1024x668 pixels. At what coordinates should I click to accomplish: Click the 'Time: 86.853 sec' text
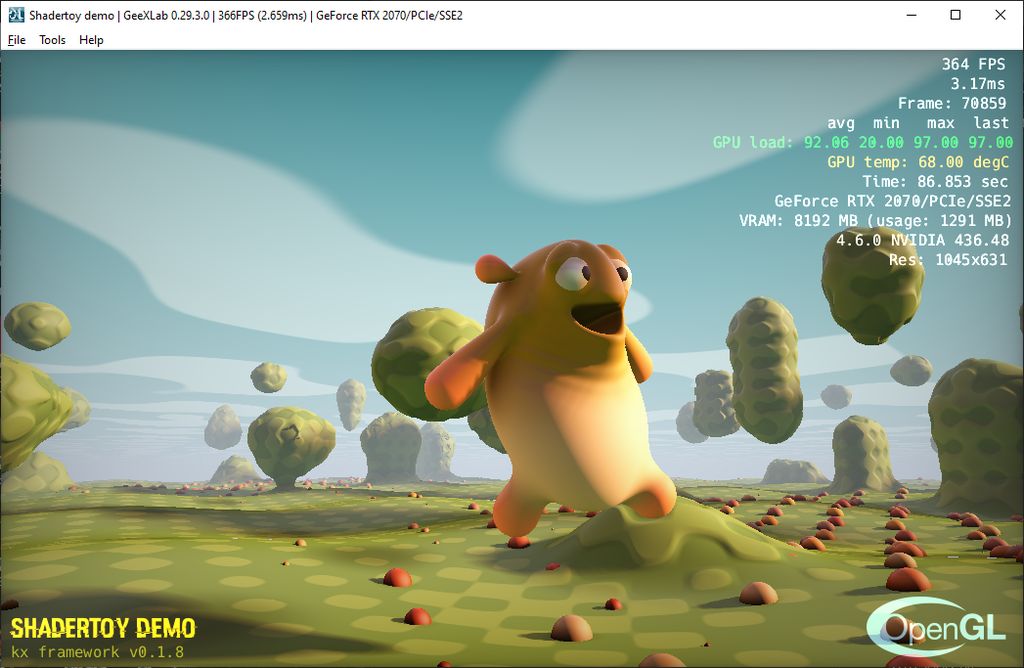coord(935,182)
